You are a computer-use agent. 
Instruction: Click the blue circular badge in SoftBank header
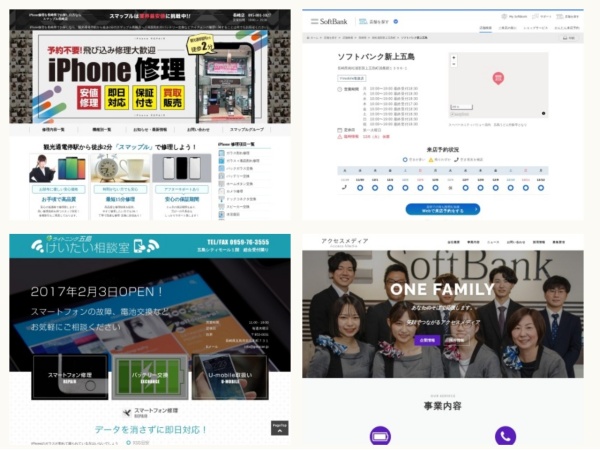click(396, 21)
